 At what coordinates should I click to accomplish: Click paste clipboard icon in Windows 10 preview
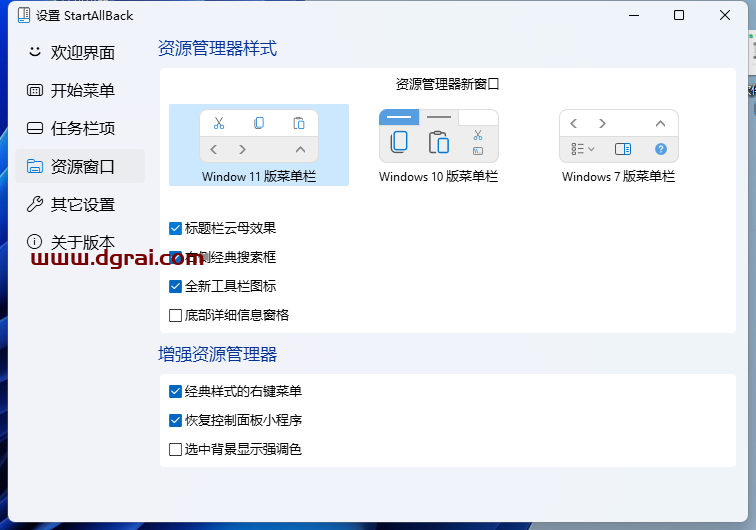(439, 142)
